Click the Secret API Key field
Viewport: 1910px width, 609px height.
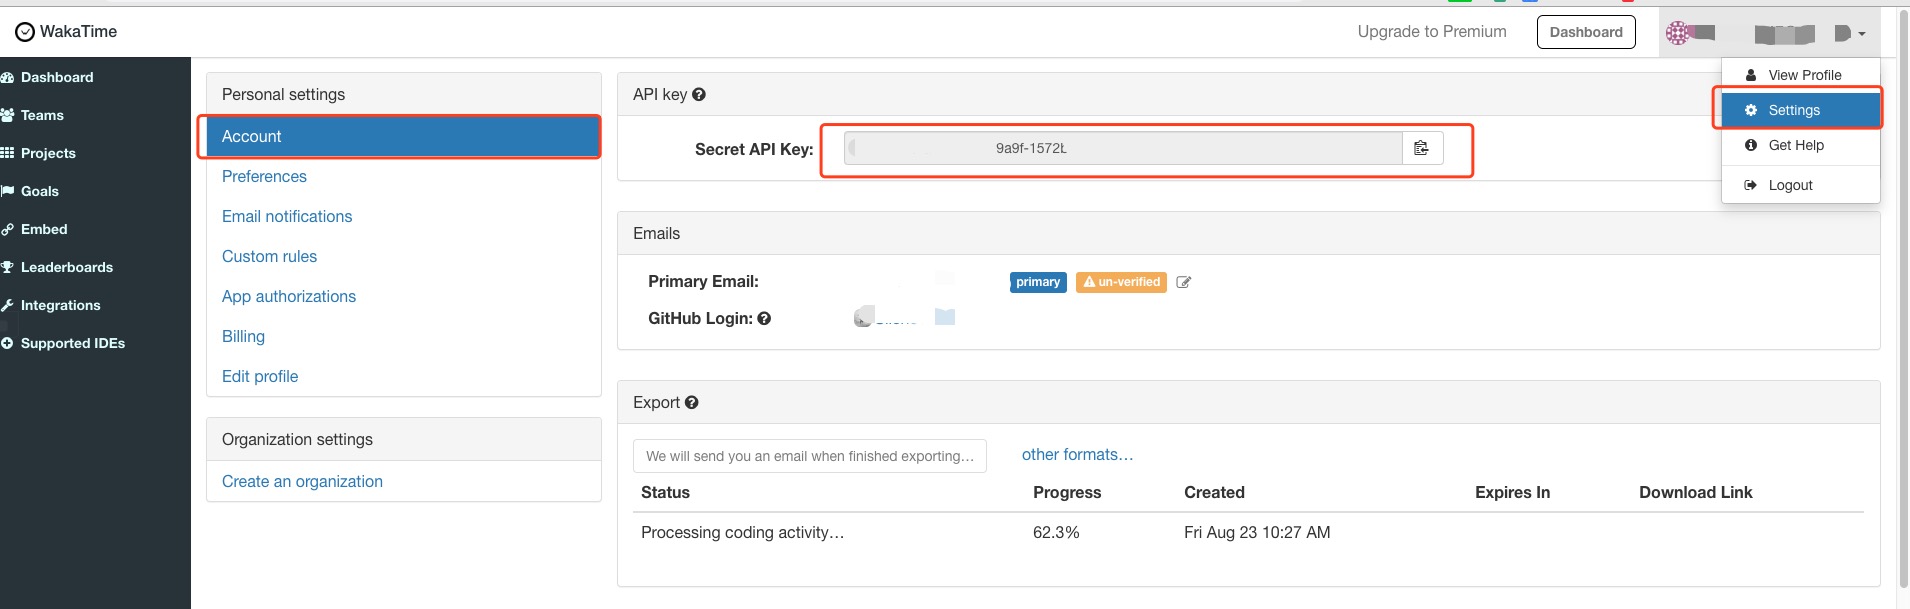(x=1122, y=148)
